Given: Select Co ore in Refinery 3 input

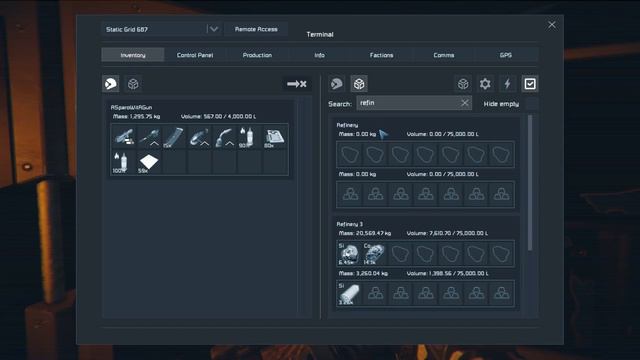Looking at the screenshot, I should point(375,253).
